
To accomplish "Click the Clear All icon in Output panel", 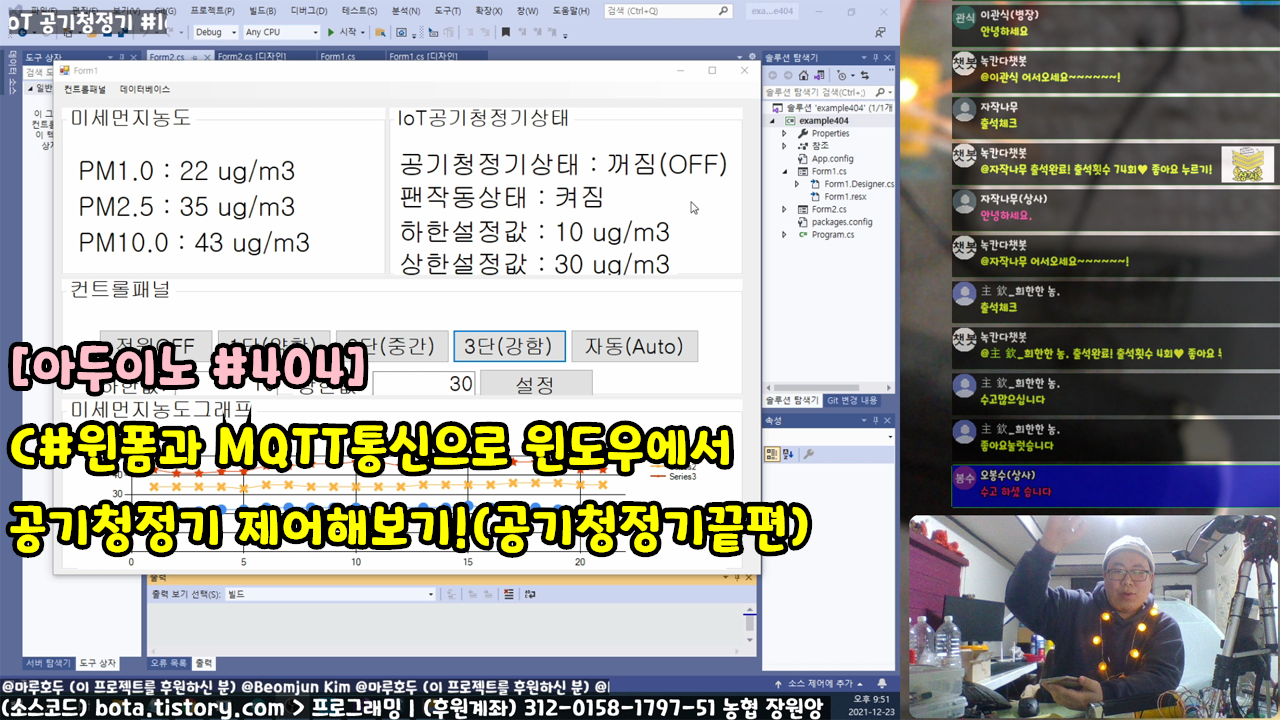I will (509, 594).
